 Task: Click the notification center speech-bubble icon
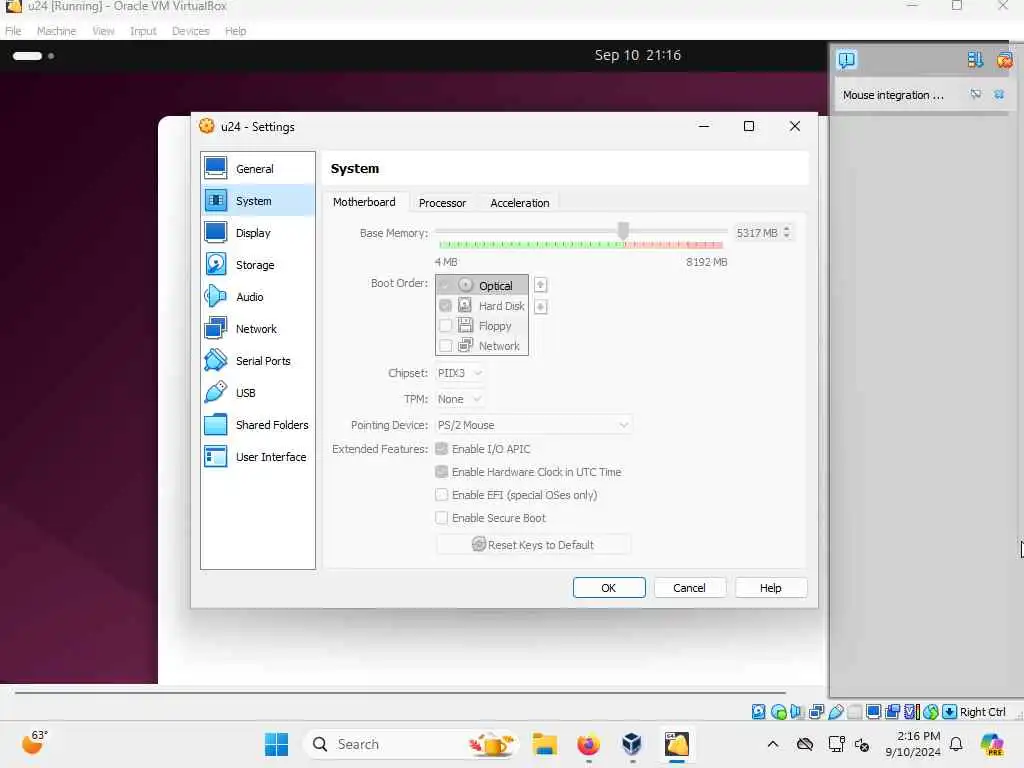click(847, 60)
